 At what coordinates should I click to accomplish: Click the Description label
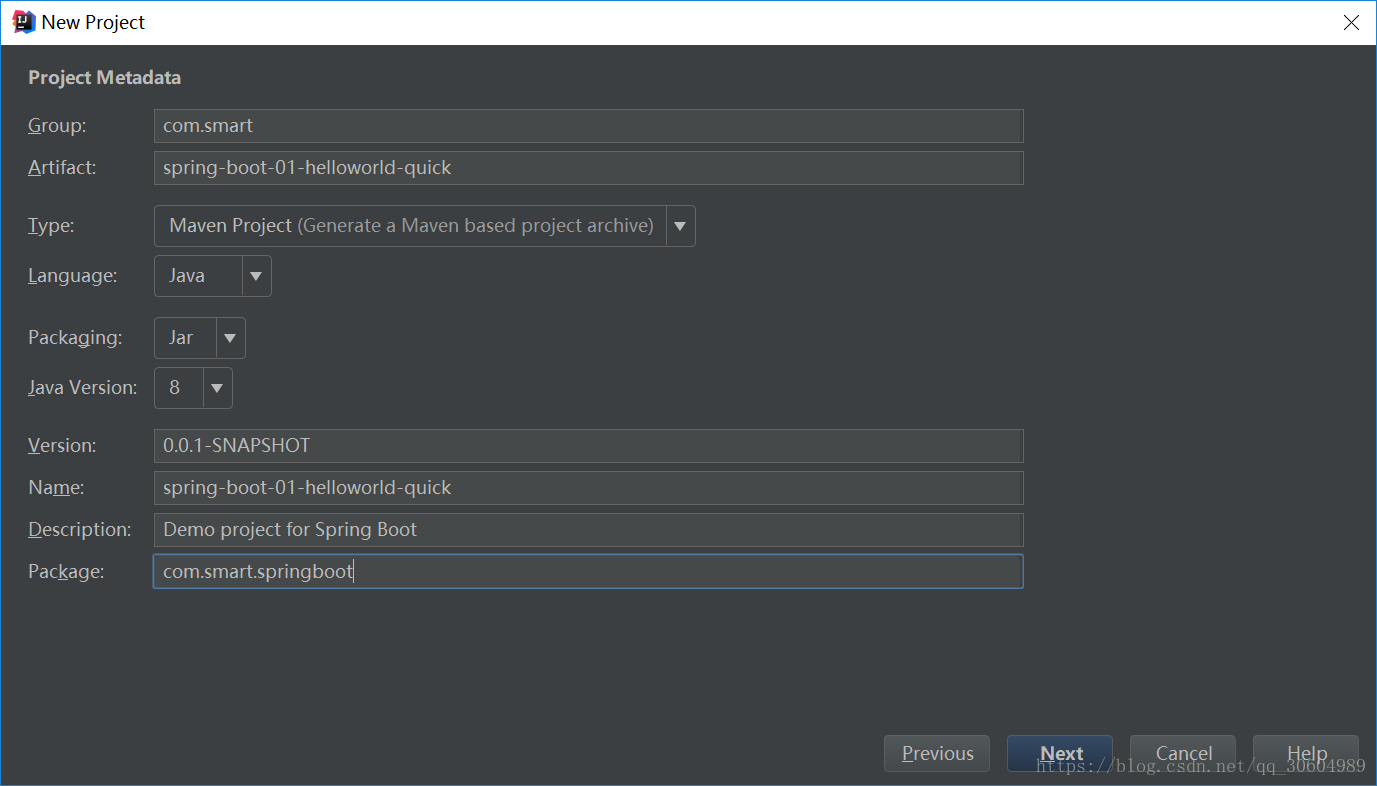point(79,530)
